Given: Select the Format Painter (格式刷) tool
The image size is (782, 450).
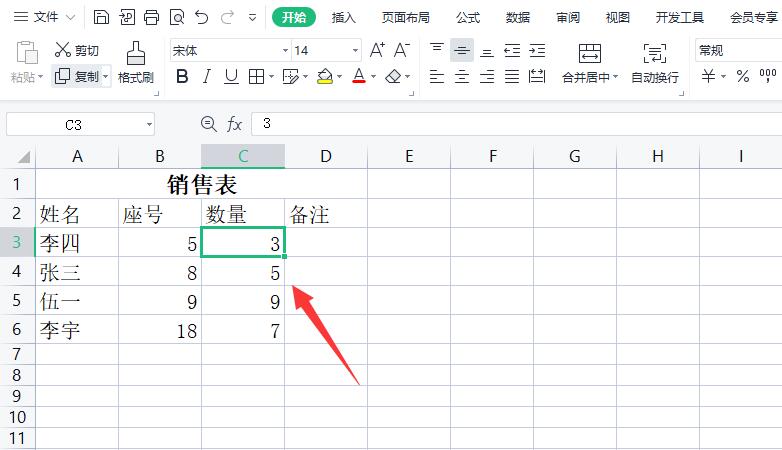Looking at the screenshot, I should [x=135, y=61].
